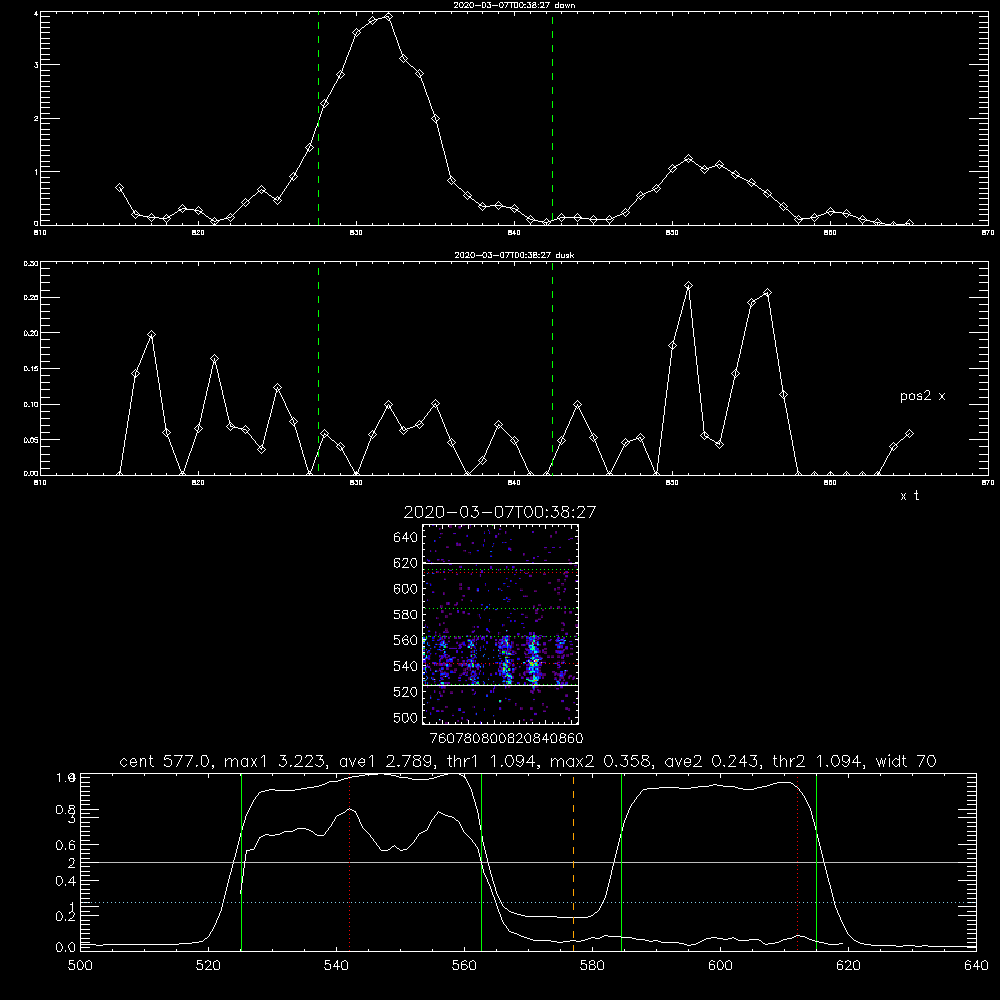Screen dimensions: 1000x1000
Task: Select 'widt 70' in the stats line
Action: tap(906, 761)
